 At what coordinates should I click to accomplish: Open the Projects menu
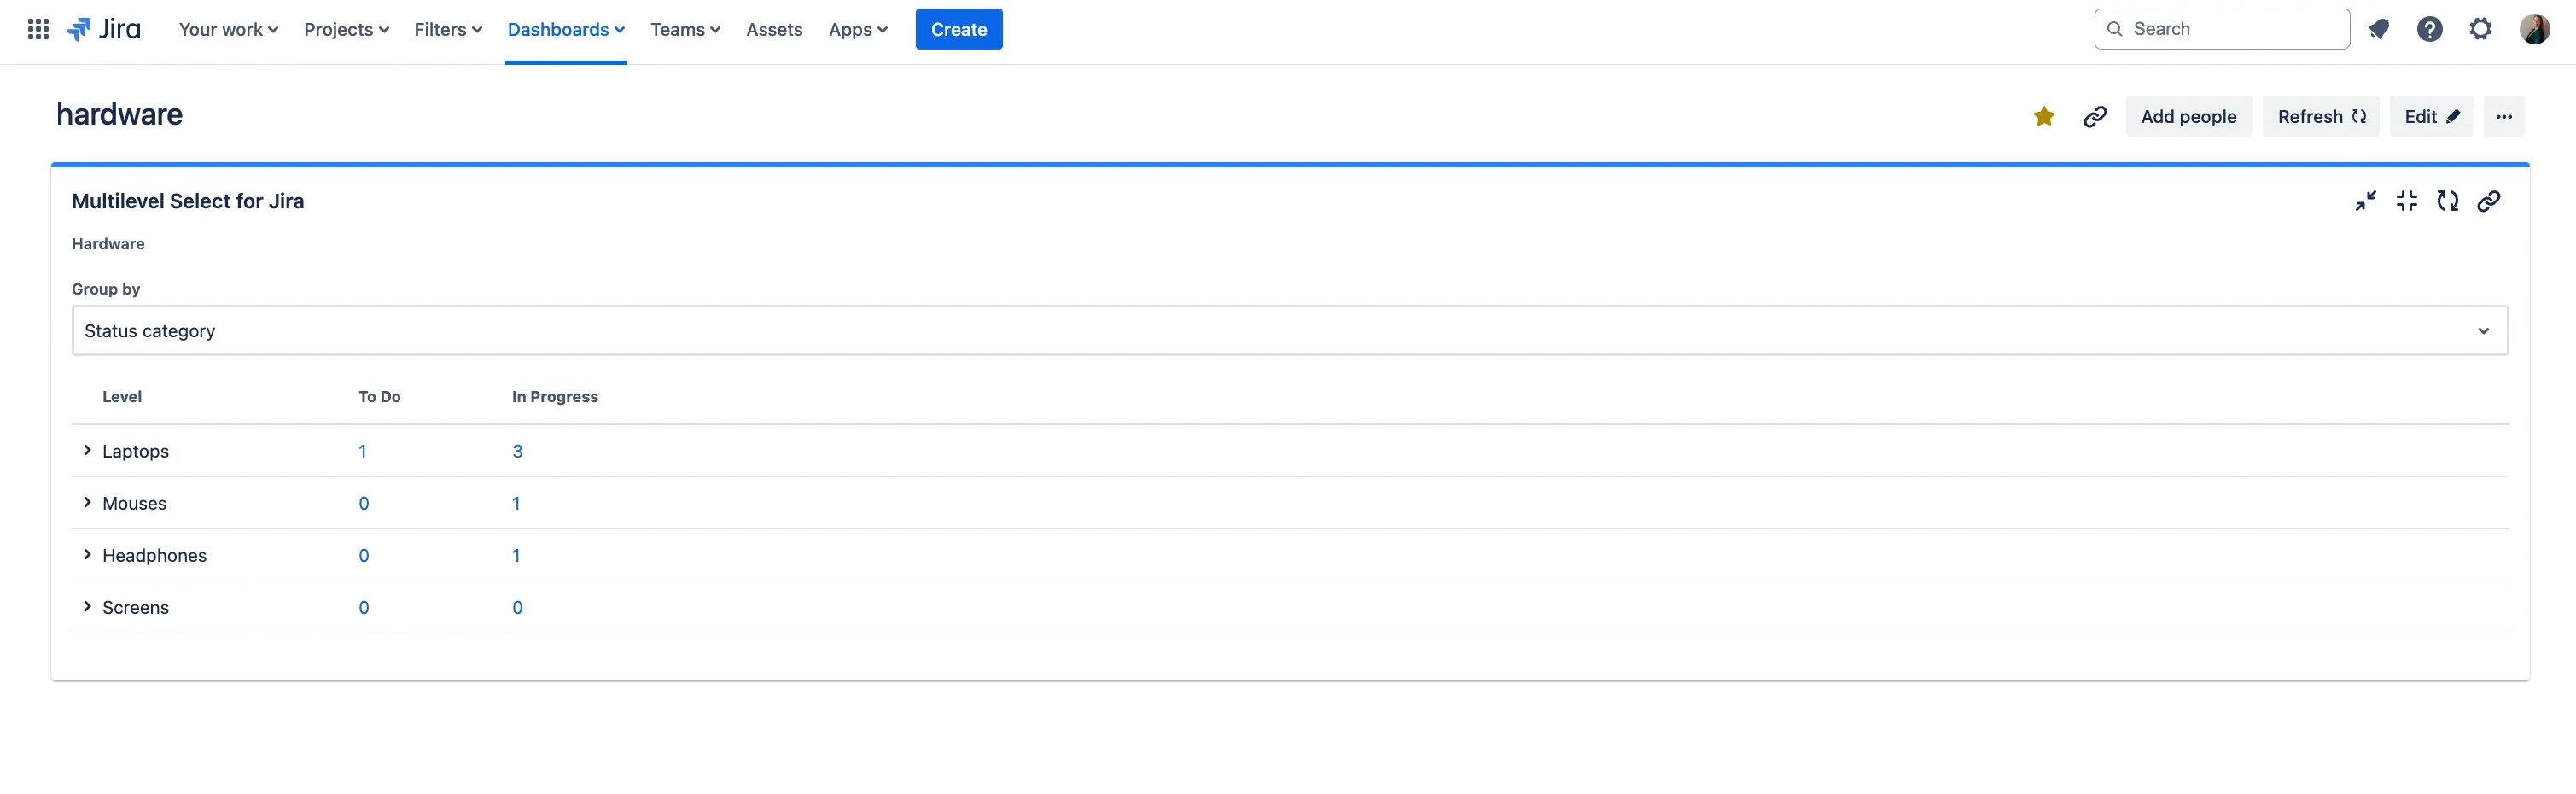pyautogui.click(x=346, y=29)
